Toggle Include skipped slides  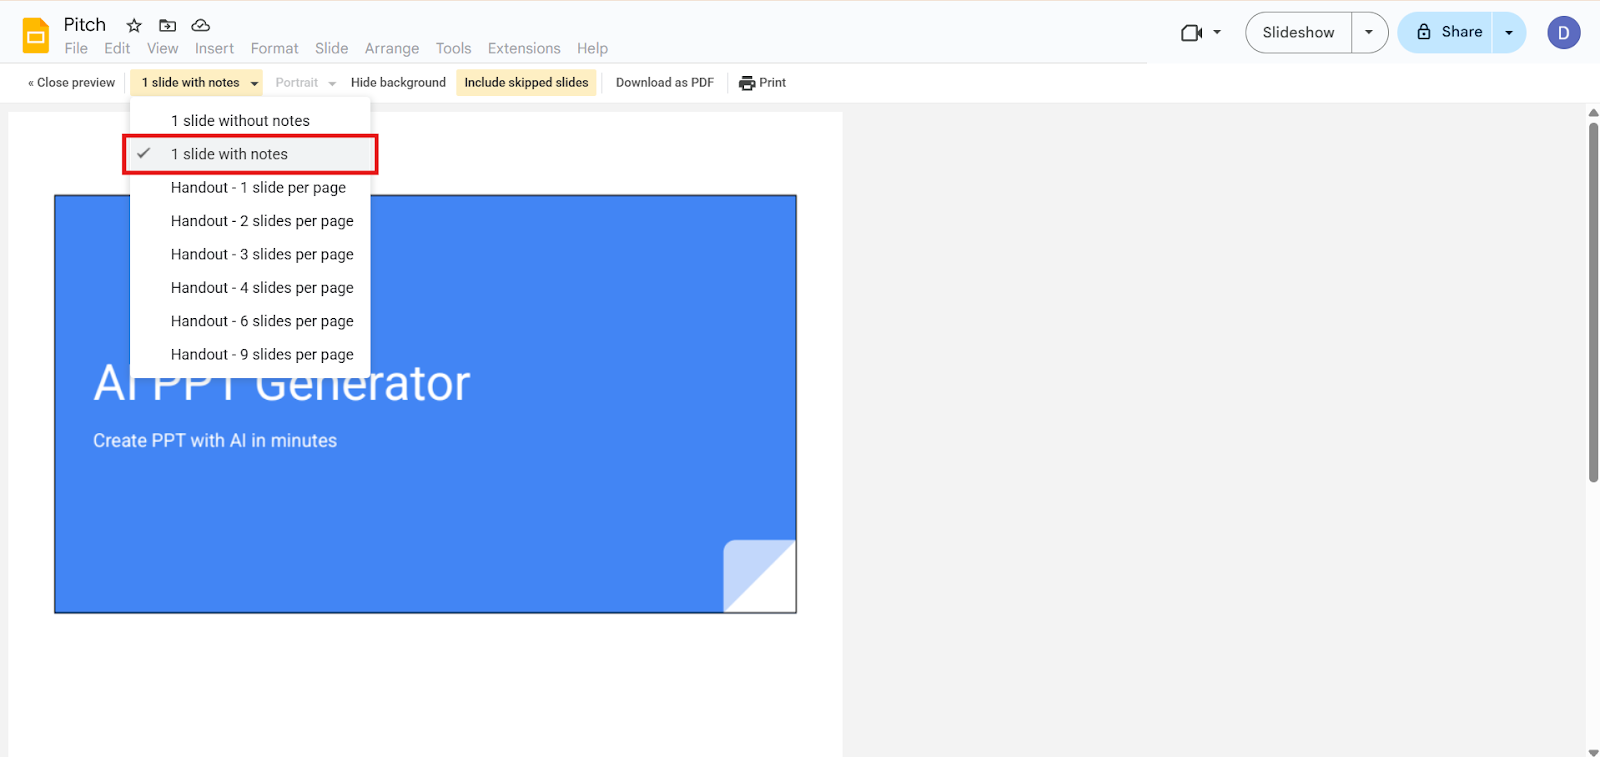pyautogui.click(x=526, y=83)
